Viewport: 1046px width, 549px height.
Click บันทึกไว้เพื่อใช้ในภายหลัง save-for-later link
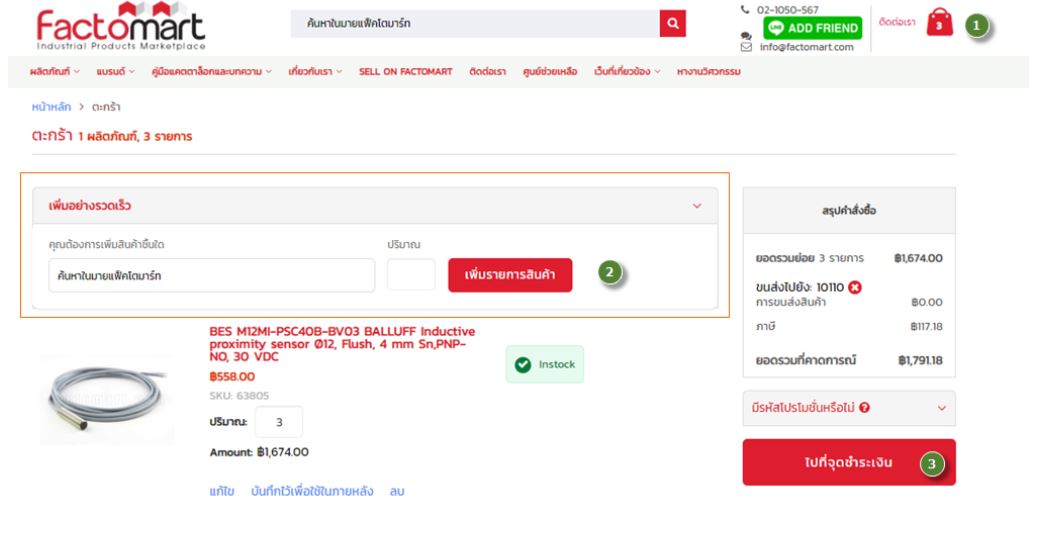click(312, 491)
